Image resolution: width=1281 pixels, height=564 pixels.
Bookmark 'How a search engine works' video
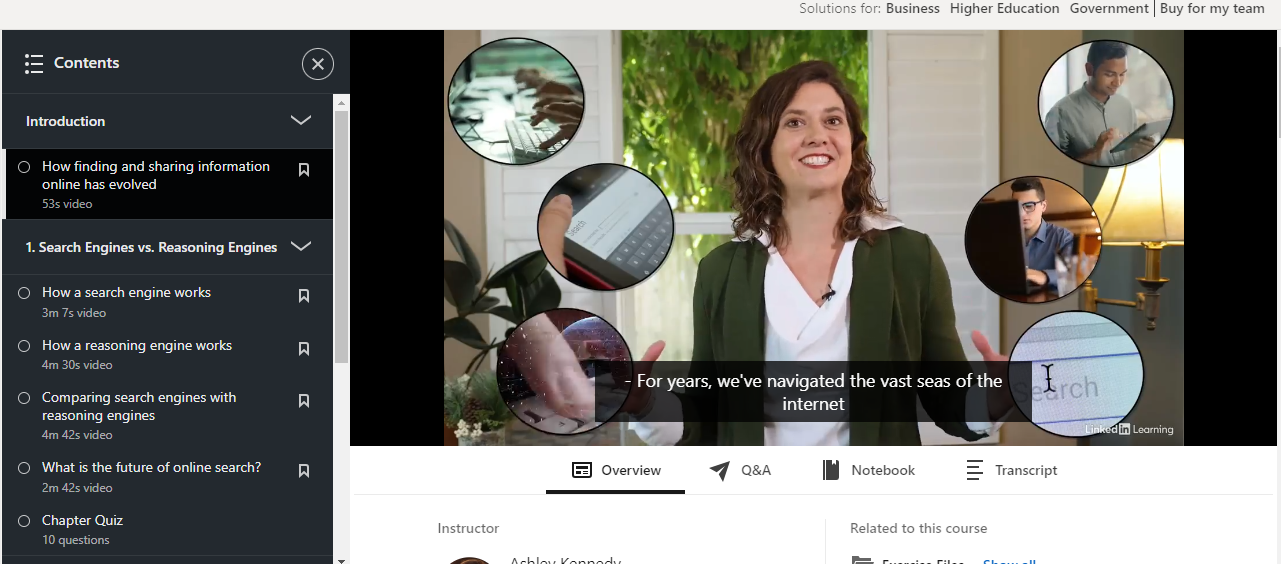304,296
